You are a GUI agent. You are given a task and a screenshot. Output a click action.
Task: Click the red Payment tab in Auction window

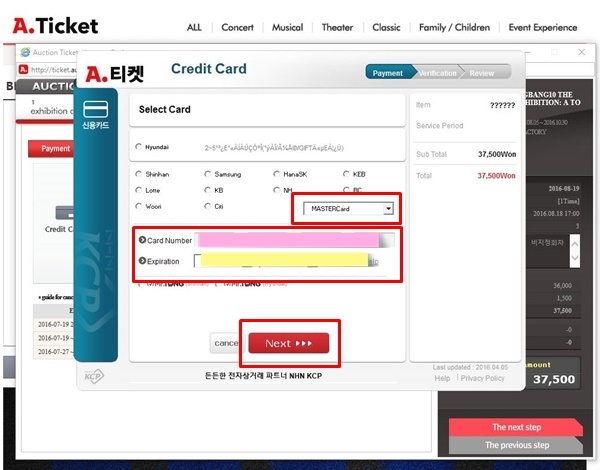point(52,149)
